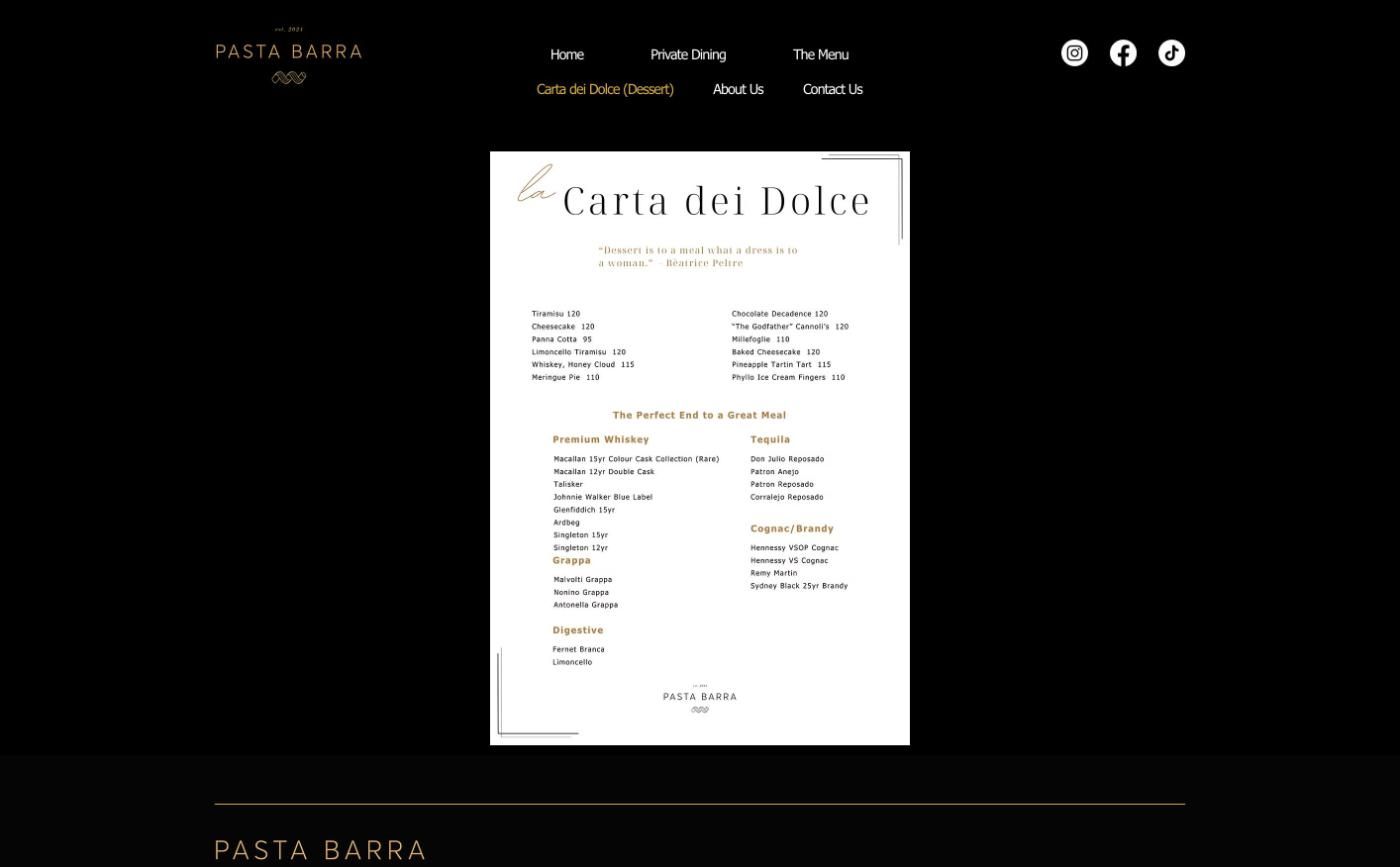
Task: Click 'Johnnie Walker Blue Label' entry
Action: point(602,497)
